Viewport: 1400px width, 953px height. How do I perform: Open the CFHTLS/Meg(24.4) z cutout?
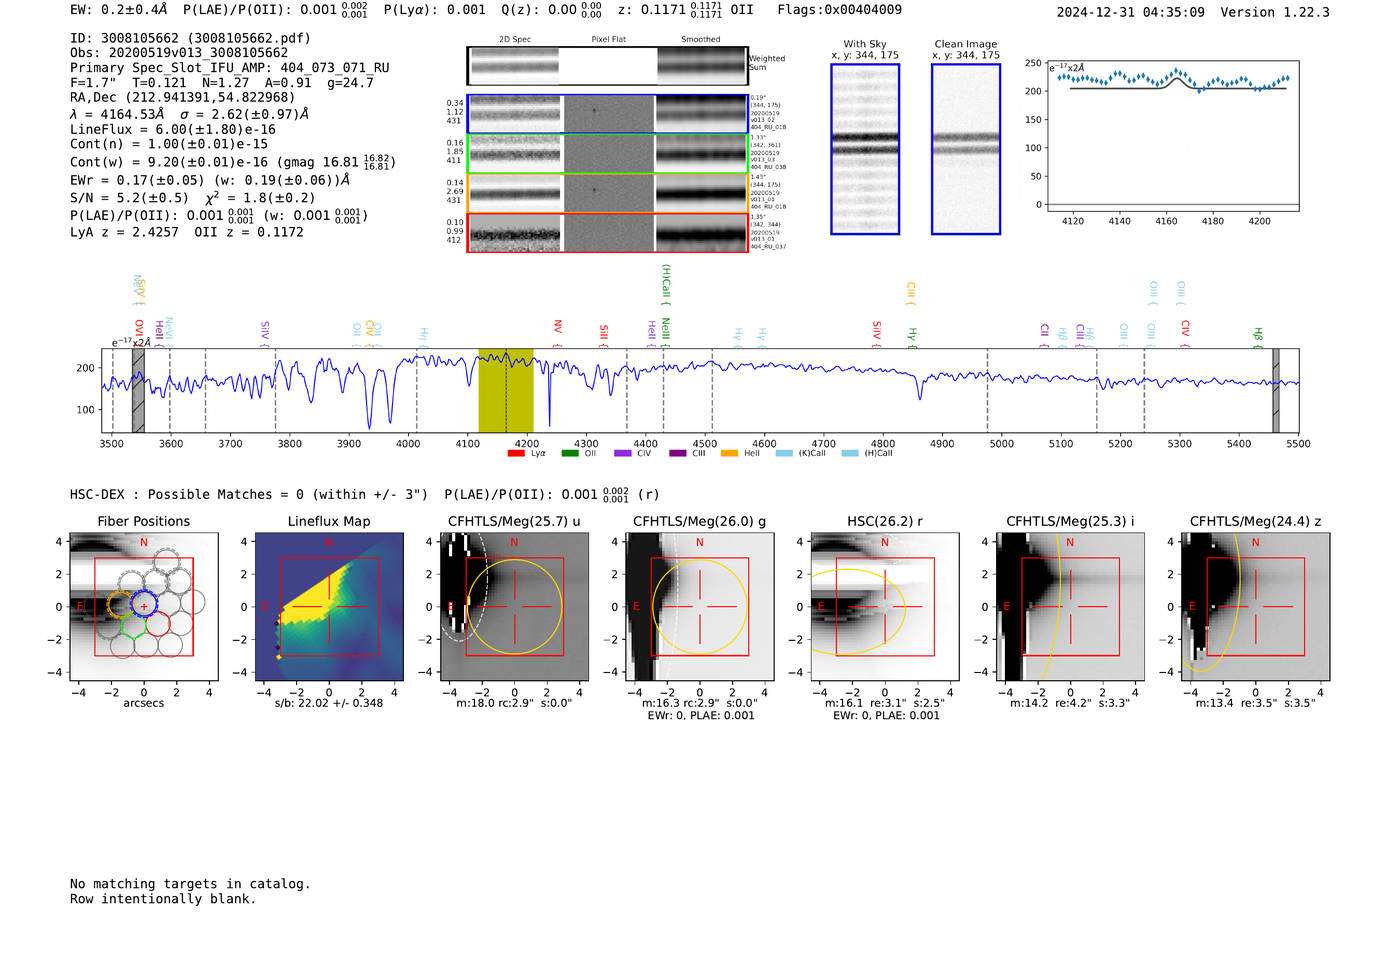(1256, 607)
